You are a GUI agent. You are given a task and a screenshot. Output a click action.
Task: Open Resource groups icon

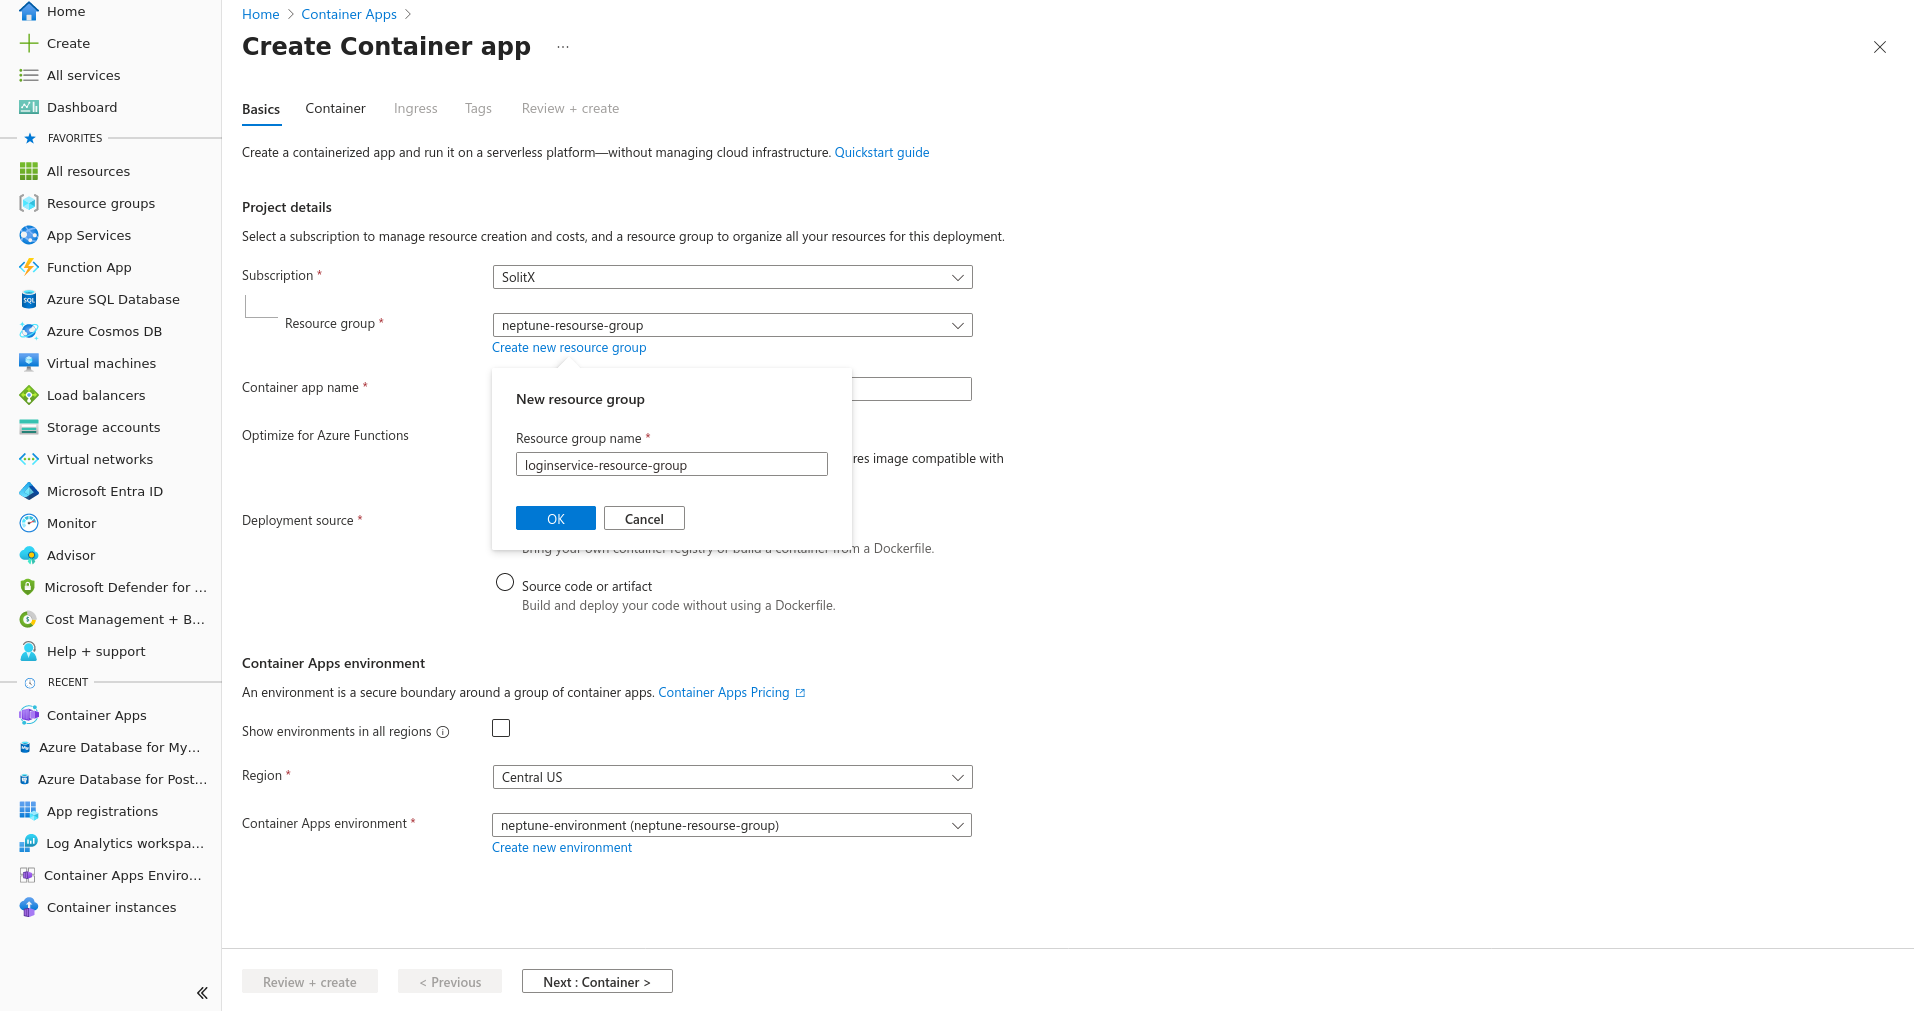tap(29, 203)
